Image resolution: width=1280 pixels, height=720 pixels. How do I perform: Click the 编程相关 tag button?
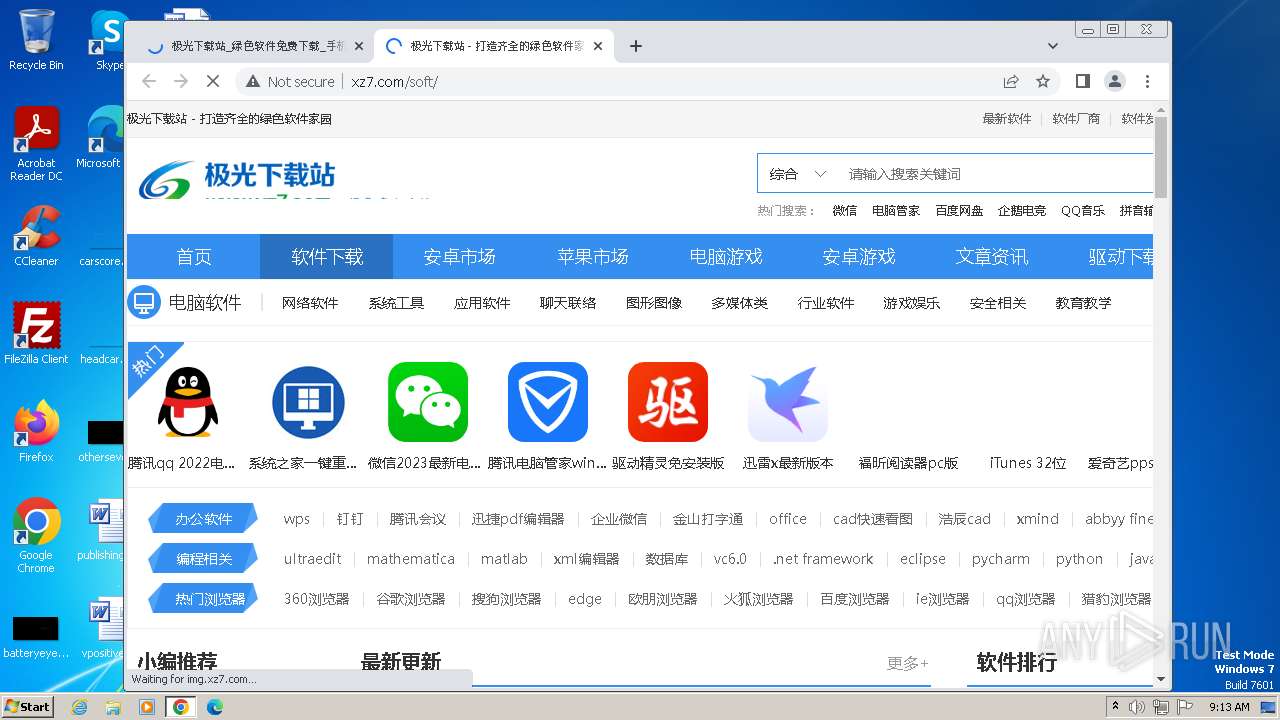(x=203, y=559)
